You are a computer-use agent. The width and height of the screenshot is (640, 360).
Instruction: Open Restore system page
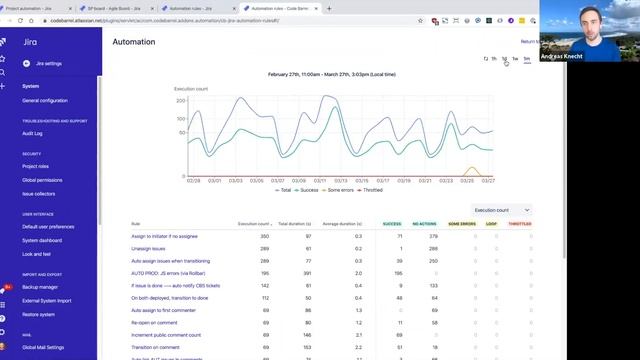[x=38, y=315]
